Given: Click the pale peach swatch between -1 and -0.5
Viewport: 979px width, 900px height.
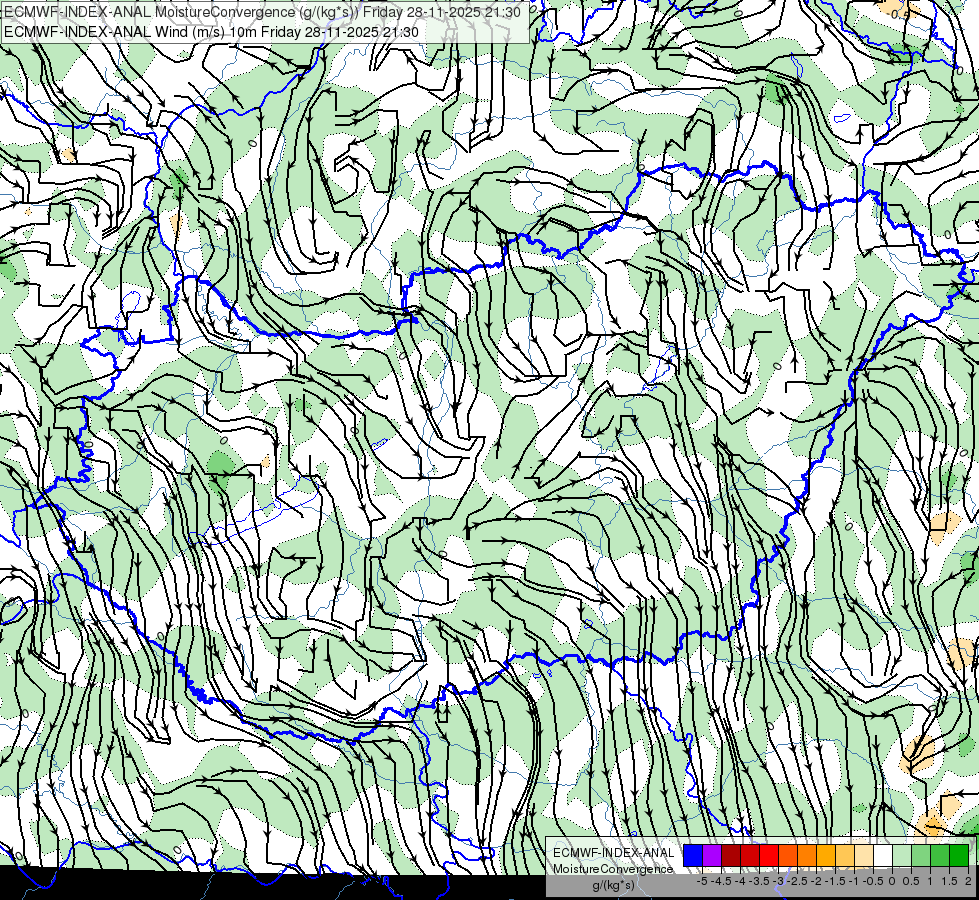Looking at the screenshot, I should point(863,855).
